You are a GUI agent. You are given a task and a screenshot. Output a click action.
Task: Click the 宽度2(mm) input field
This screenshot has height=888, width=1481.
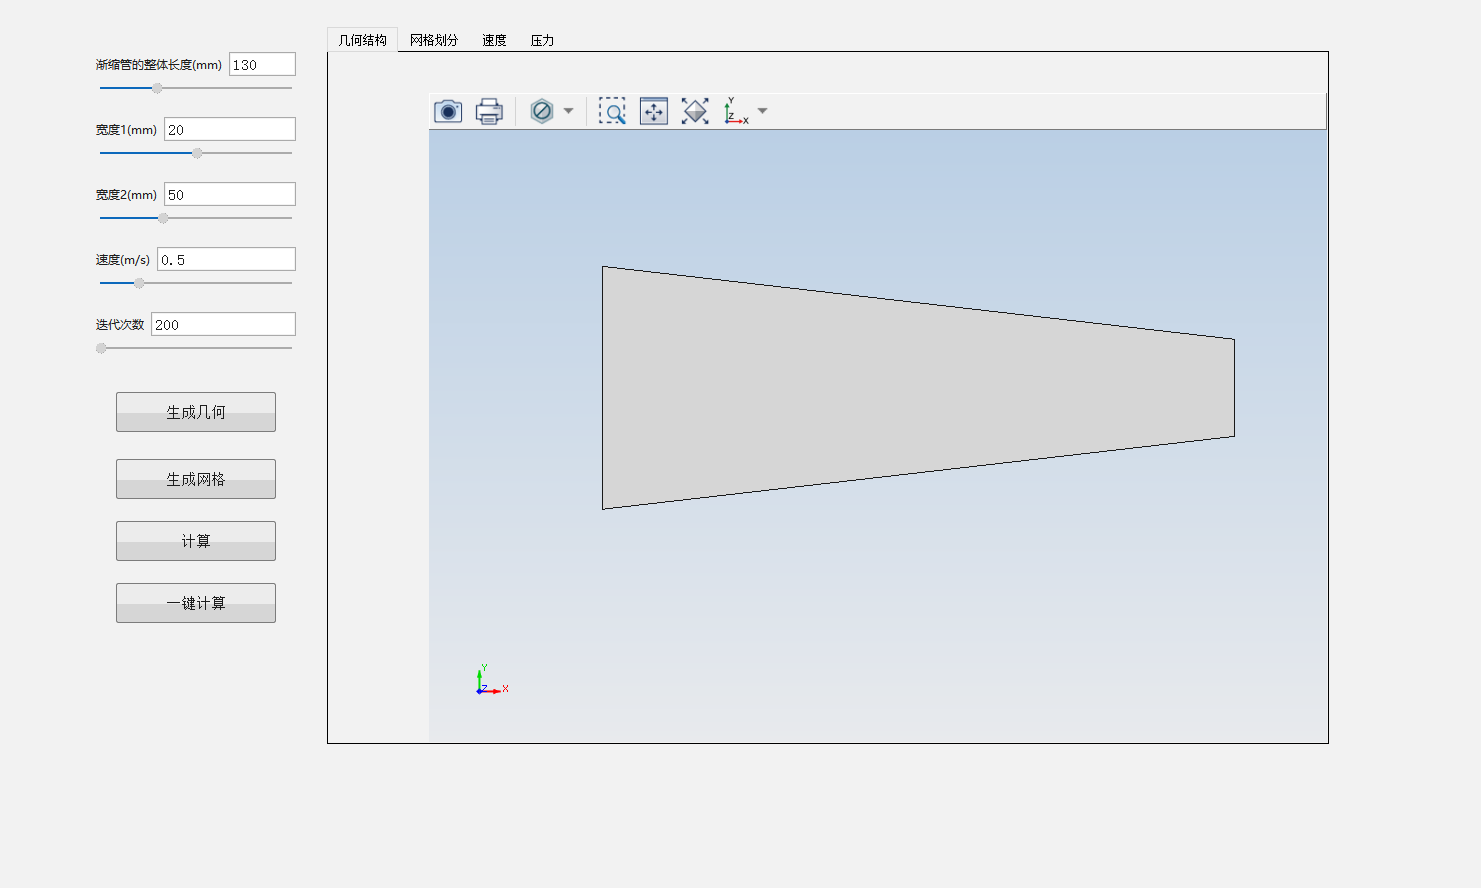230,194
